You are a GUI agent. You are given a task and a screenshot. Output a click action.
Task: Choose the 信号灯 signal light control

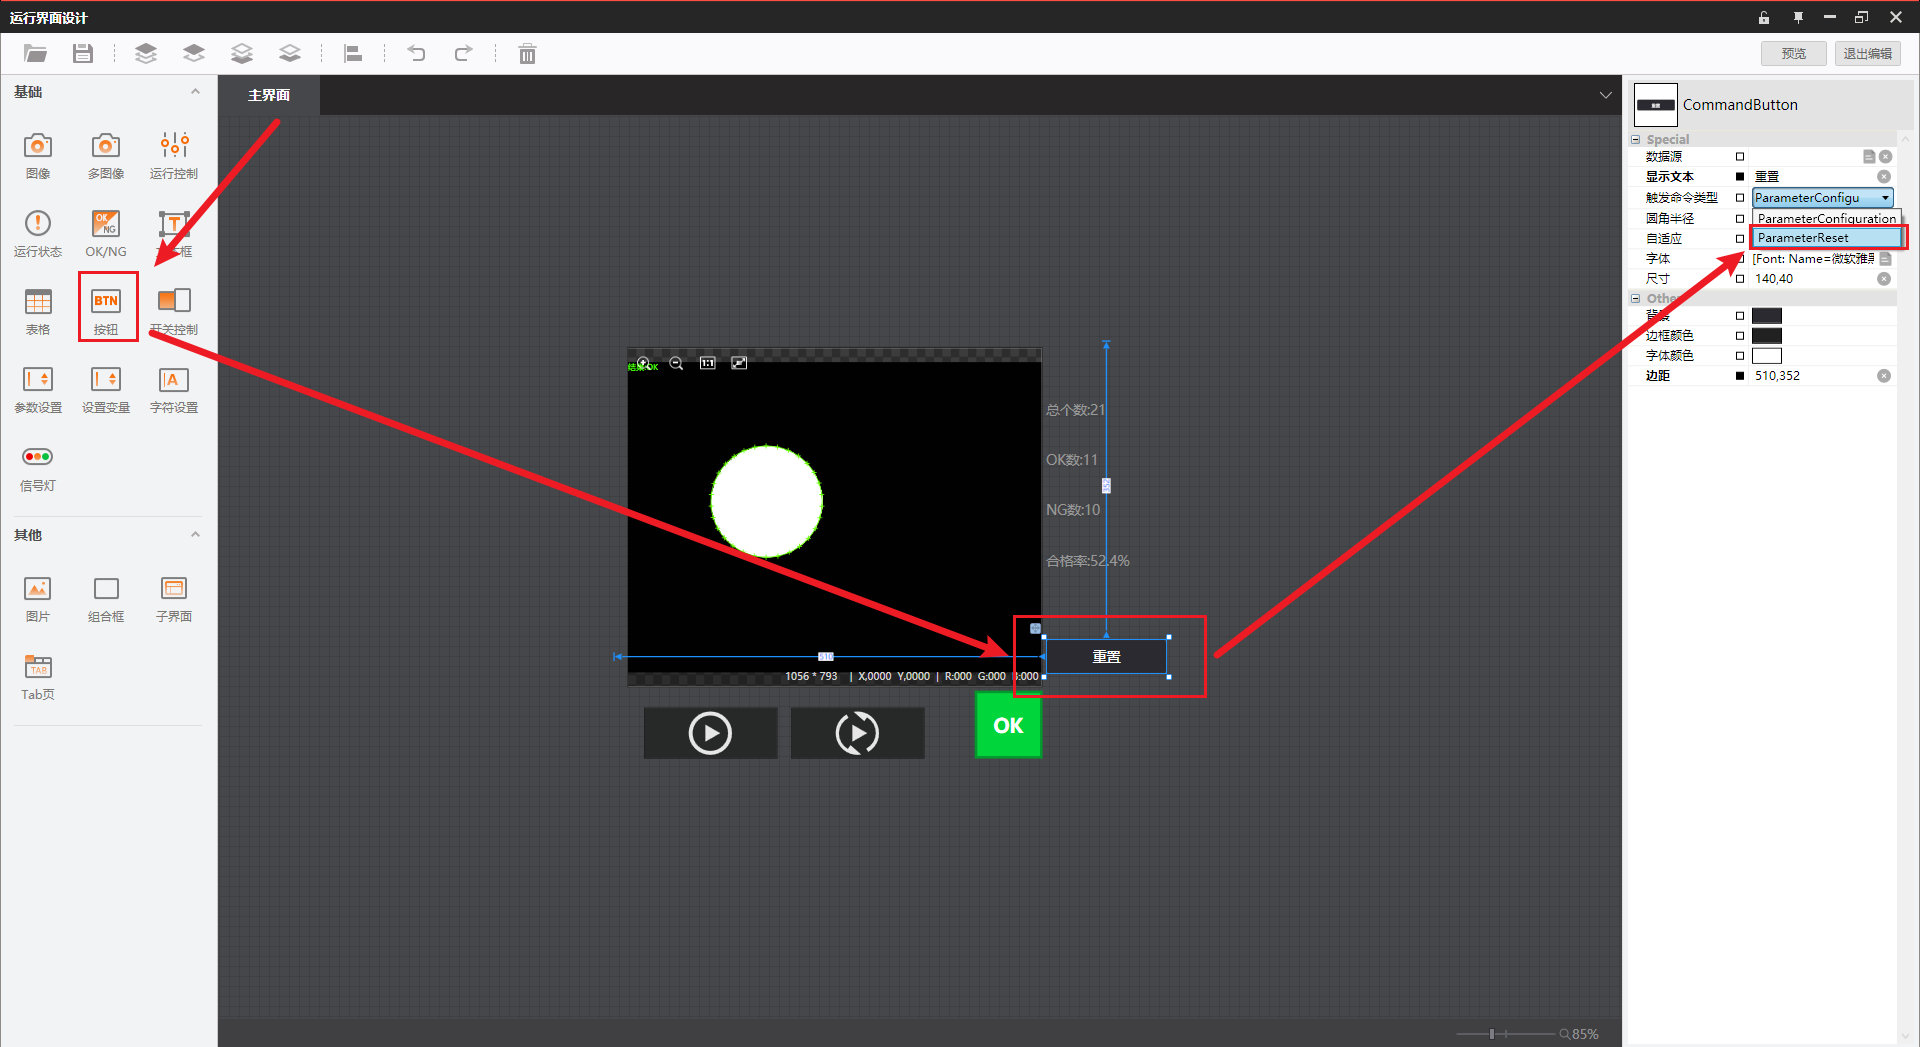point(38,458)
